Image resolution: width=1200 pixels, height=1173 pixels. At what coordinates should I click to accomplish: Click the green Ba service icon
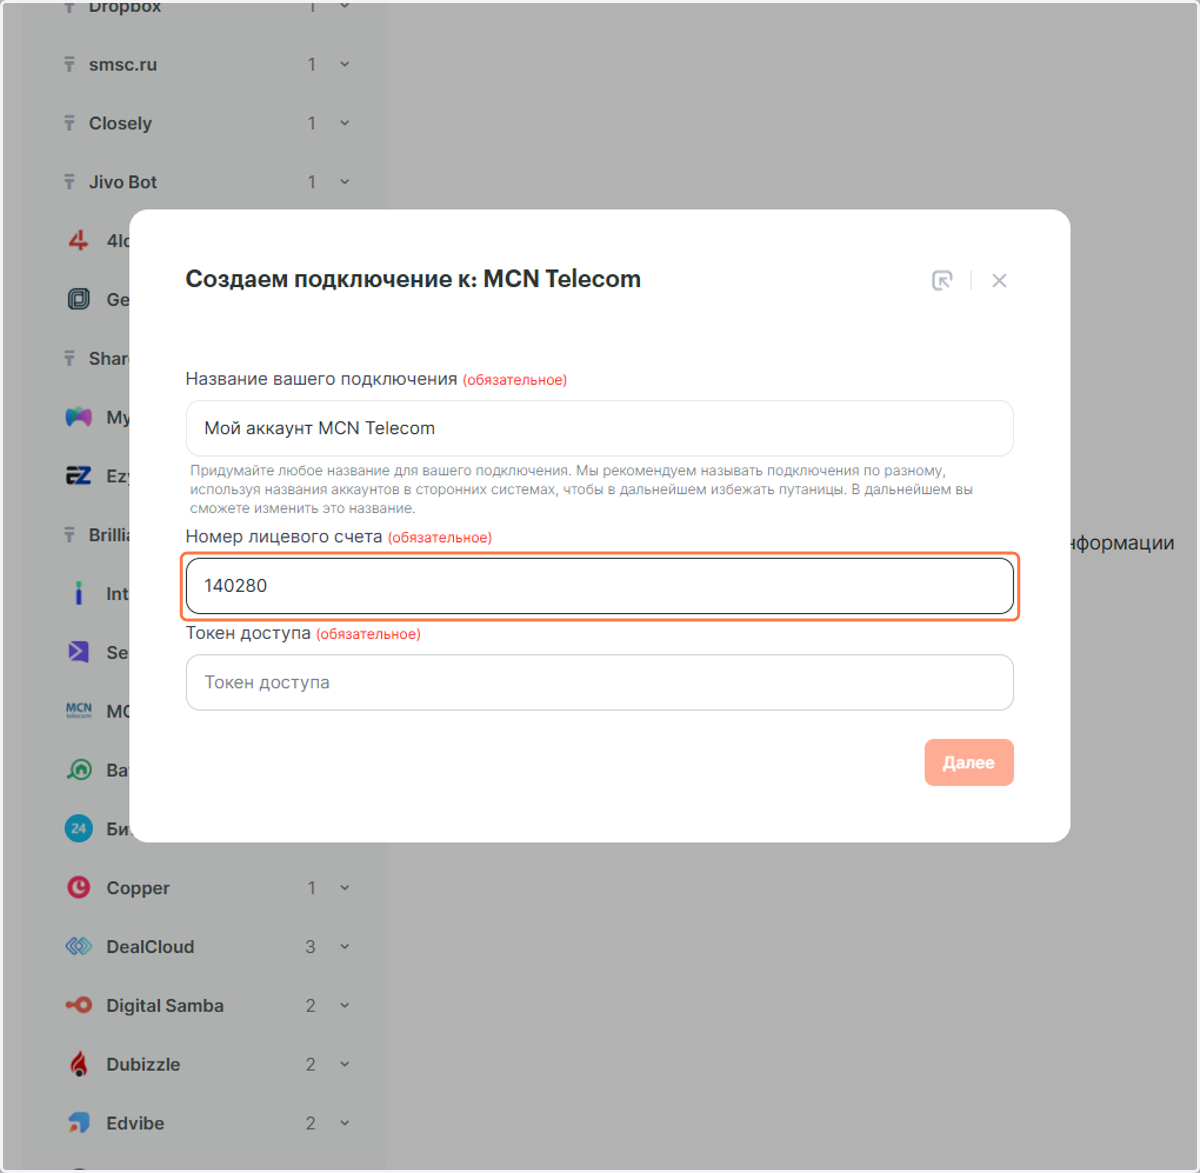(79, 770)
